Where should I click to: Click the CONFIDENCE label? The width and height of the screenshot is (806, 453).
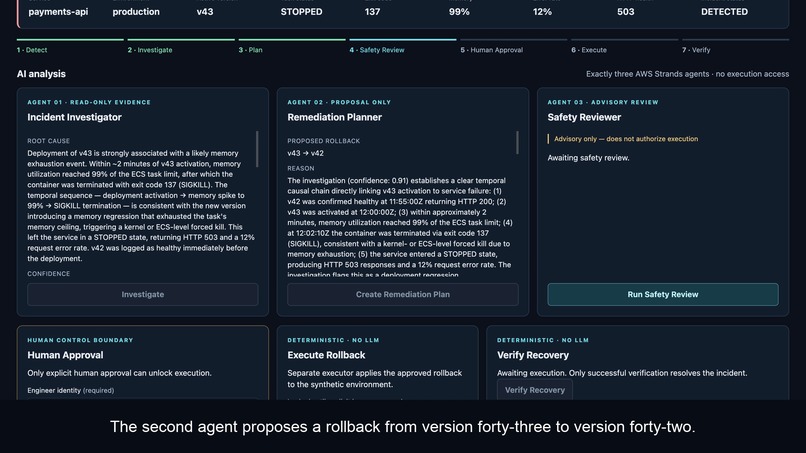click(48, 274)
